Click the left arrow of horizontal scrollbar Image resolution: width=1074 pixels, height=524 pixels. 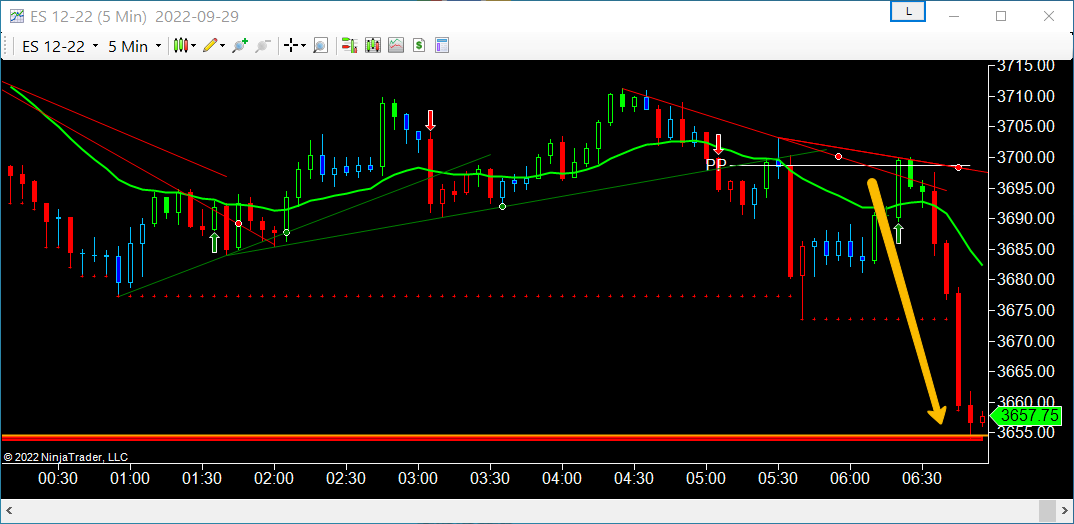point(8,510)
